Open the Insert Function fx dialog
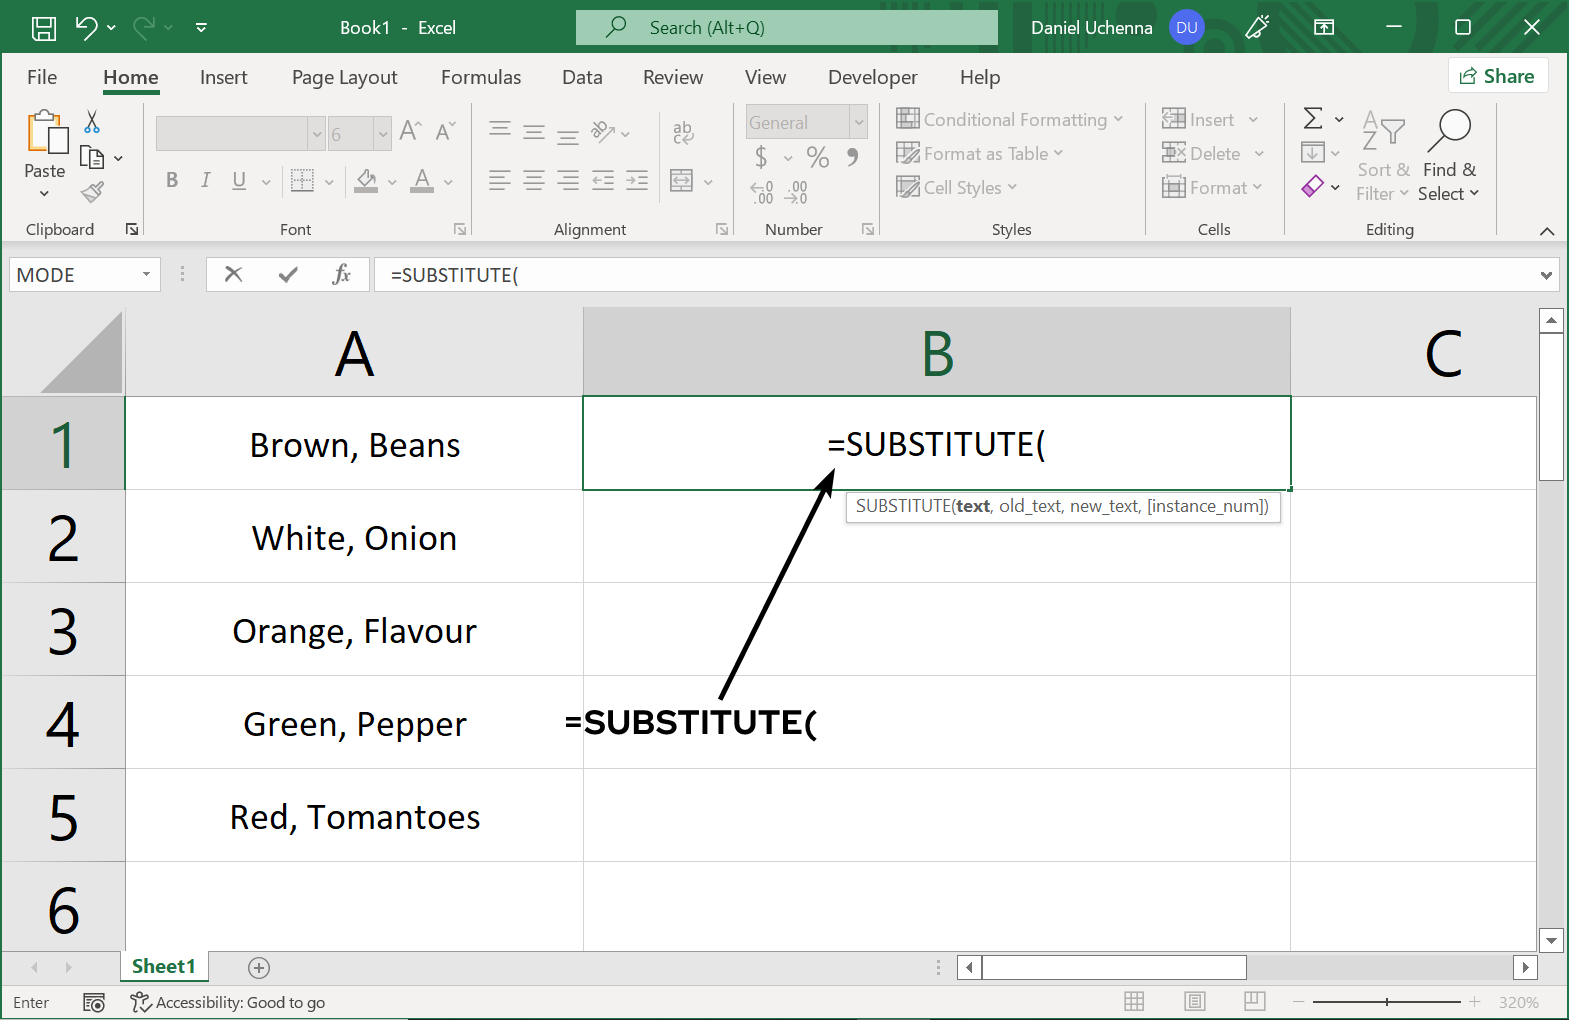The image size is (1569, 1020). 341,274
